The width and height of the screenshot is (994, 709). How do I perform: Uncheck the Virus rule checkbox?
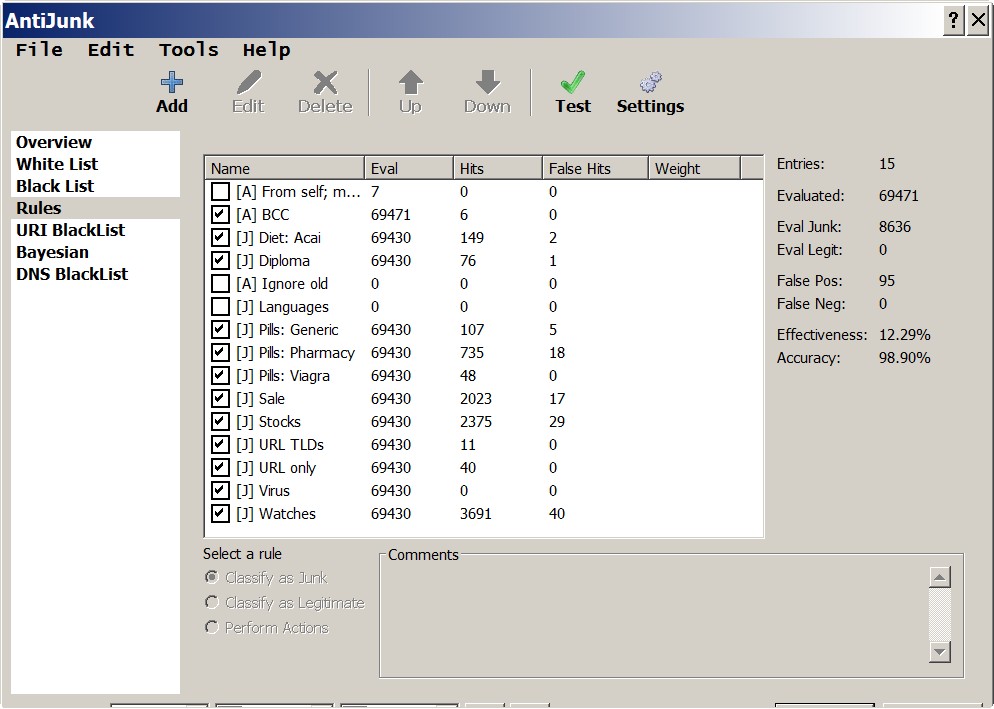tap(220, 491)
